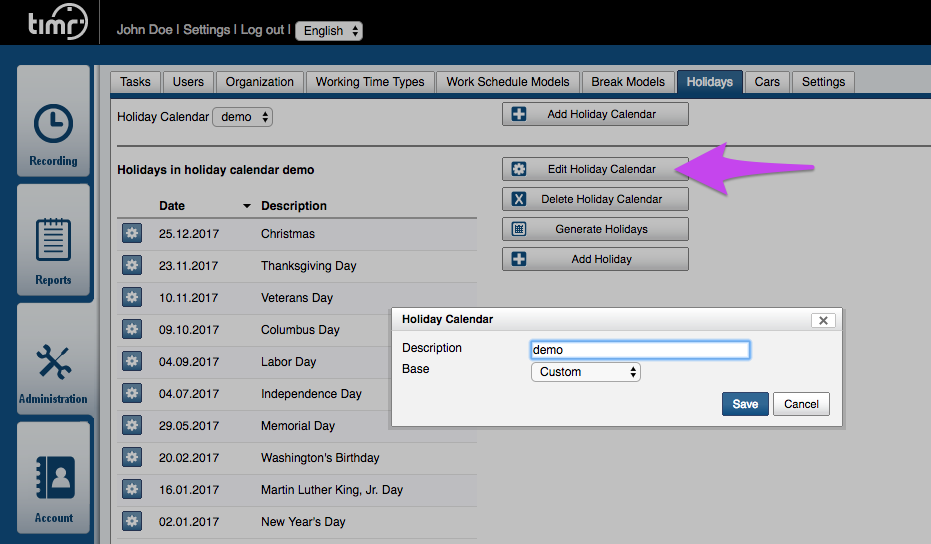Click the gear icon next to Christmas
Screen dimensions: 931x544
tap(132, 234)
